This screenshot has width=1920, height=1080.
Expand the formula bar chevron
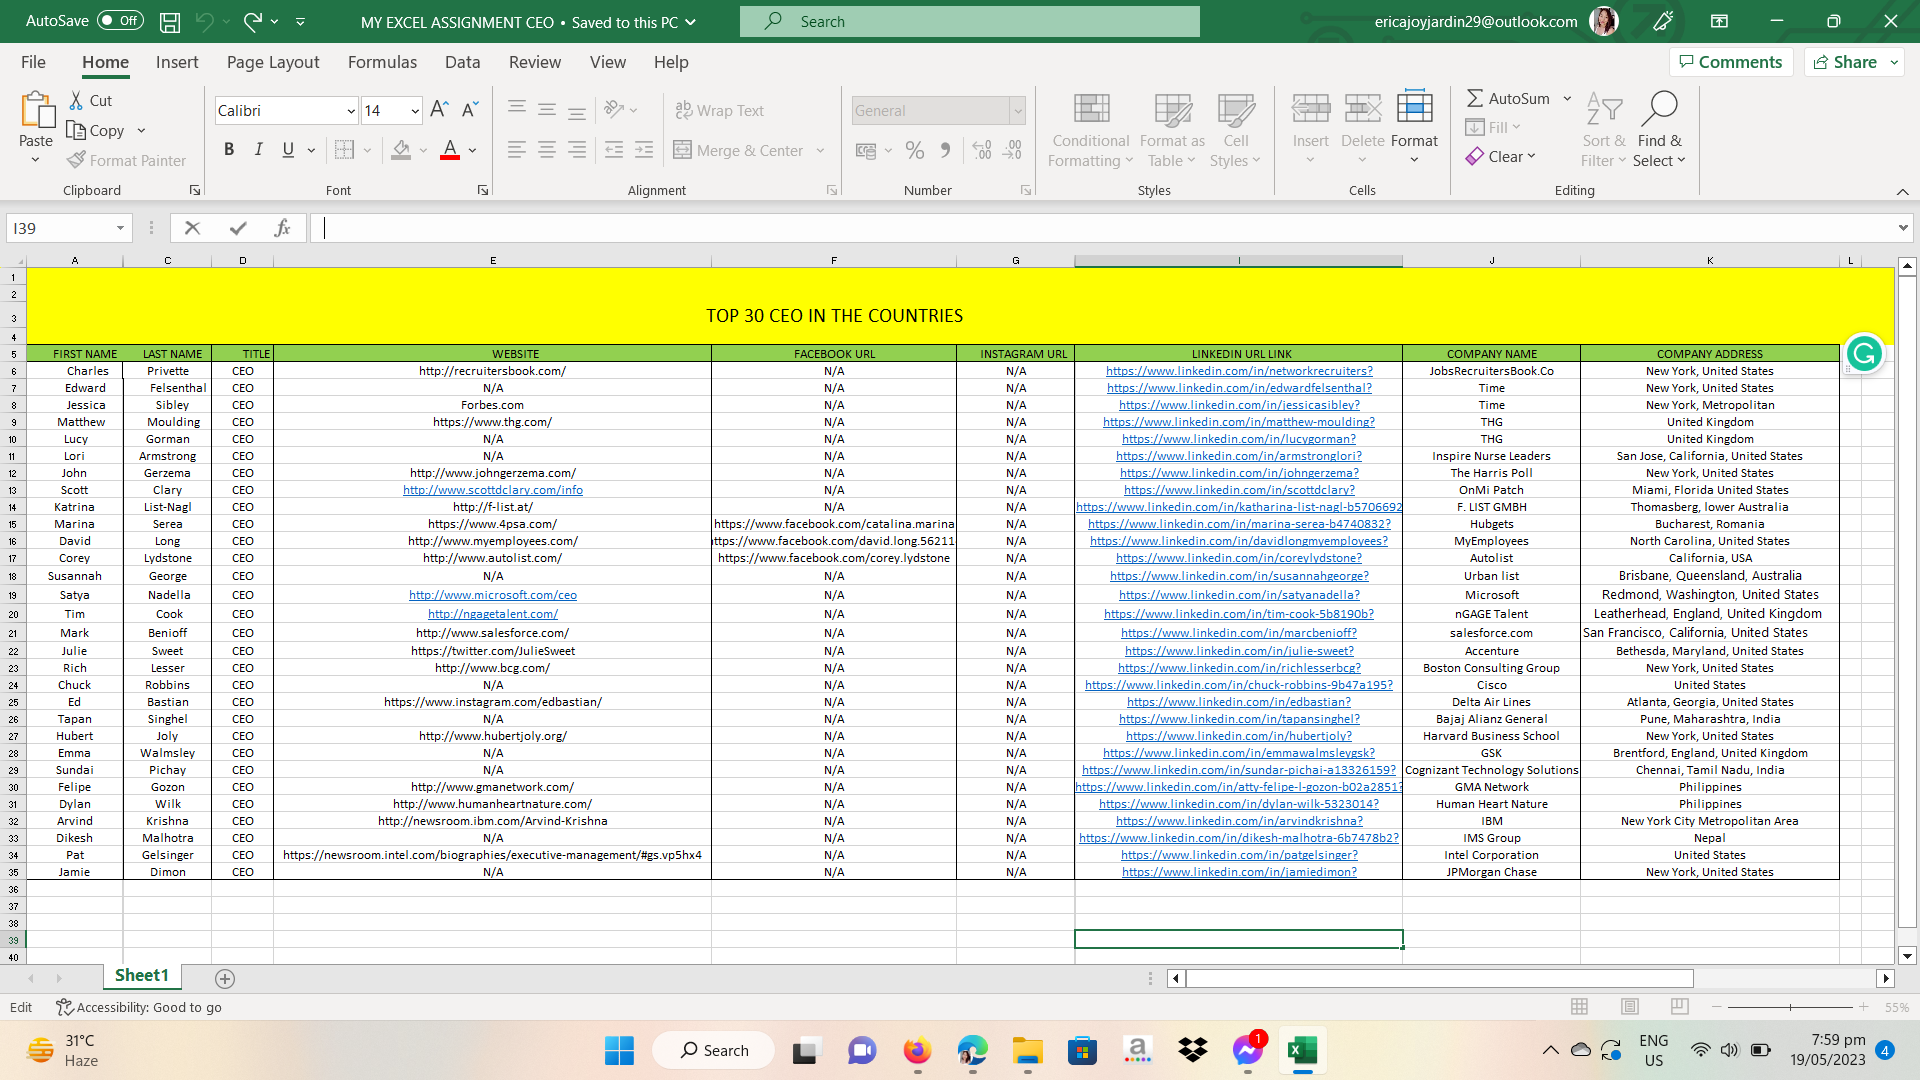click(x=1902, y=228)
